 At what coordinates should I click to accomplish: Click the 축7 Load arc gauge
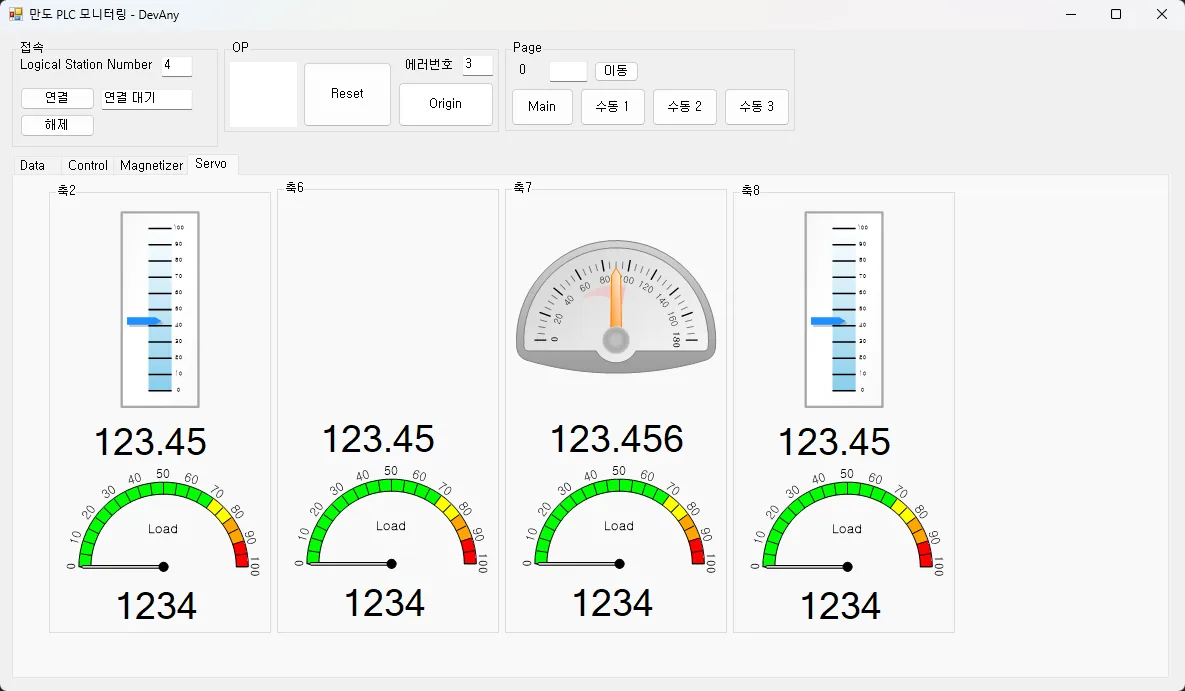pyautogui.click(x=619, y=521)
